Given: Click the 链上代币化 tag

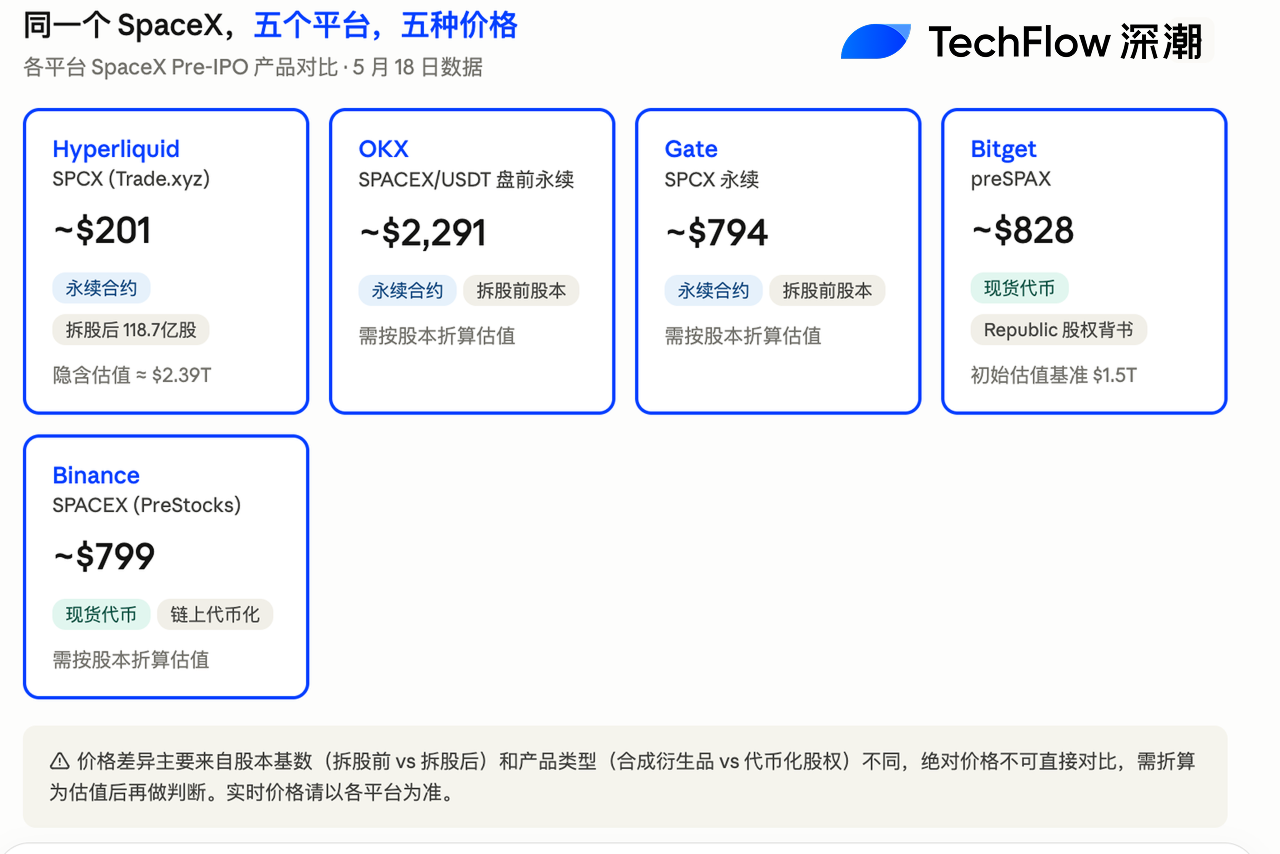Looking at the screenshot, I should (x=215, y=615).
